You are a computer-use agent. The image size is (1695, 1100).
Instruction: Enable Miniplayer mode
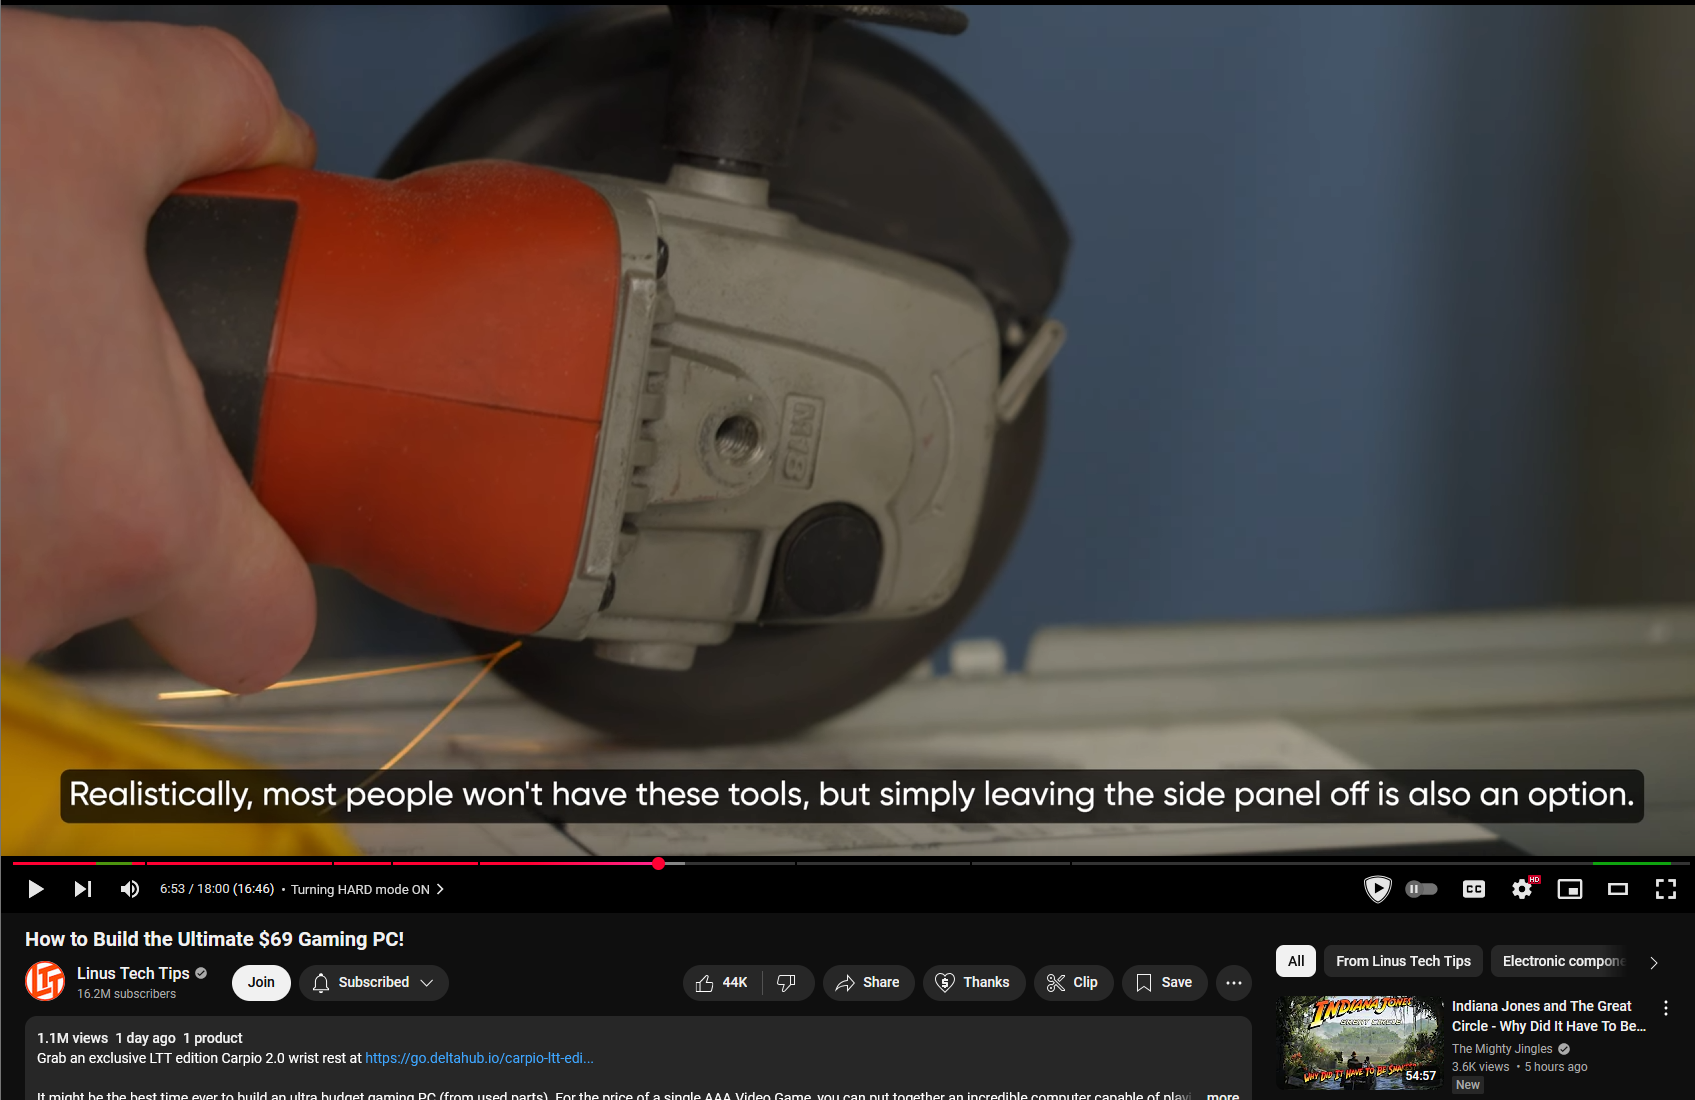(x=1569, y=889)
